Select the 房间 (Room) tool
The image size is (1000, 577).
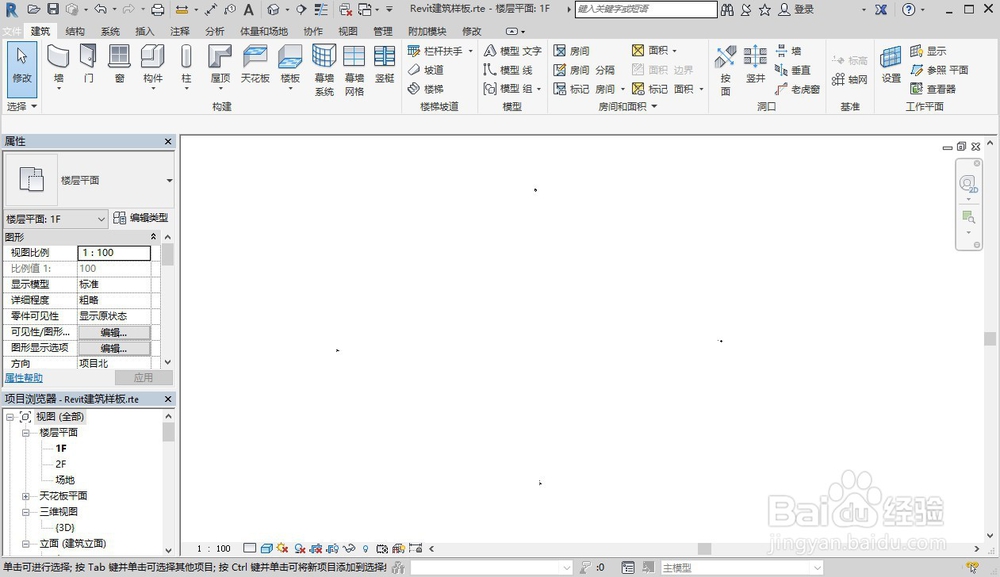coord(571,50)
